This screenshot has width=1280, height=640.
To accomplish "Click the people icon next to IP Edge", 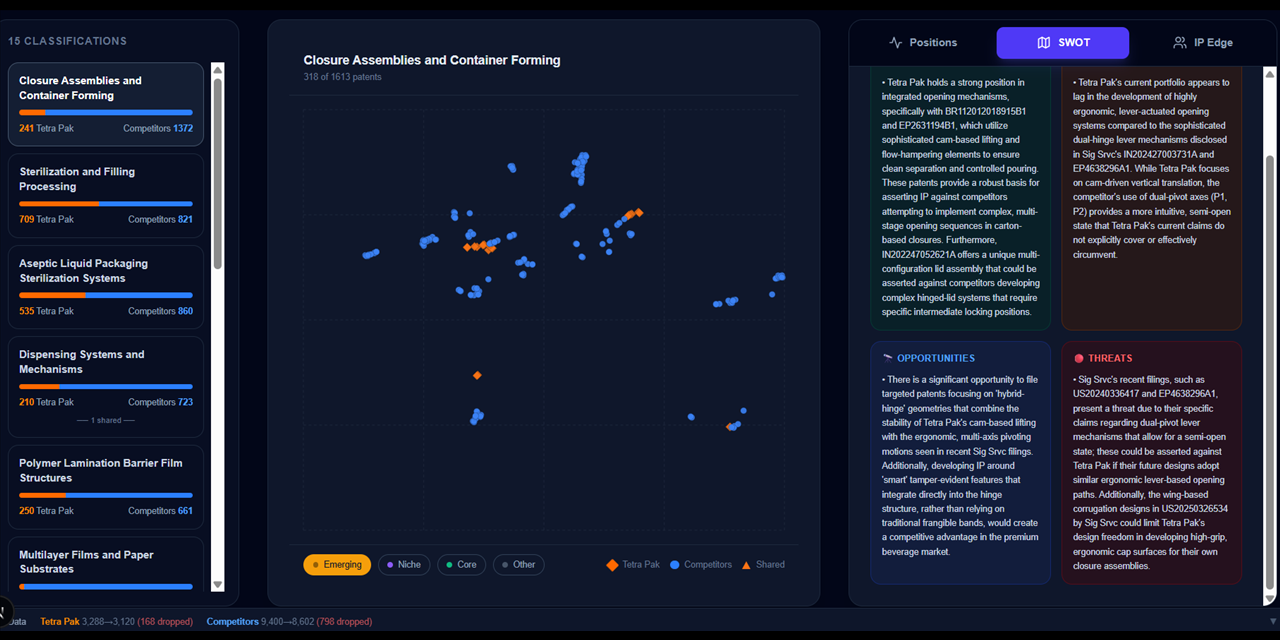I will click(1180, 42).
